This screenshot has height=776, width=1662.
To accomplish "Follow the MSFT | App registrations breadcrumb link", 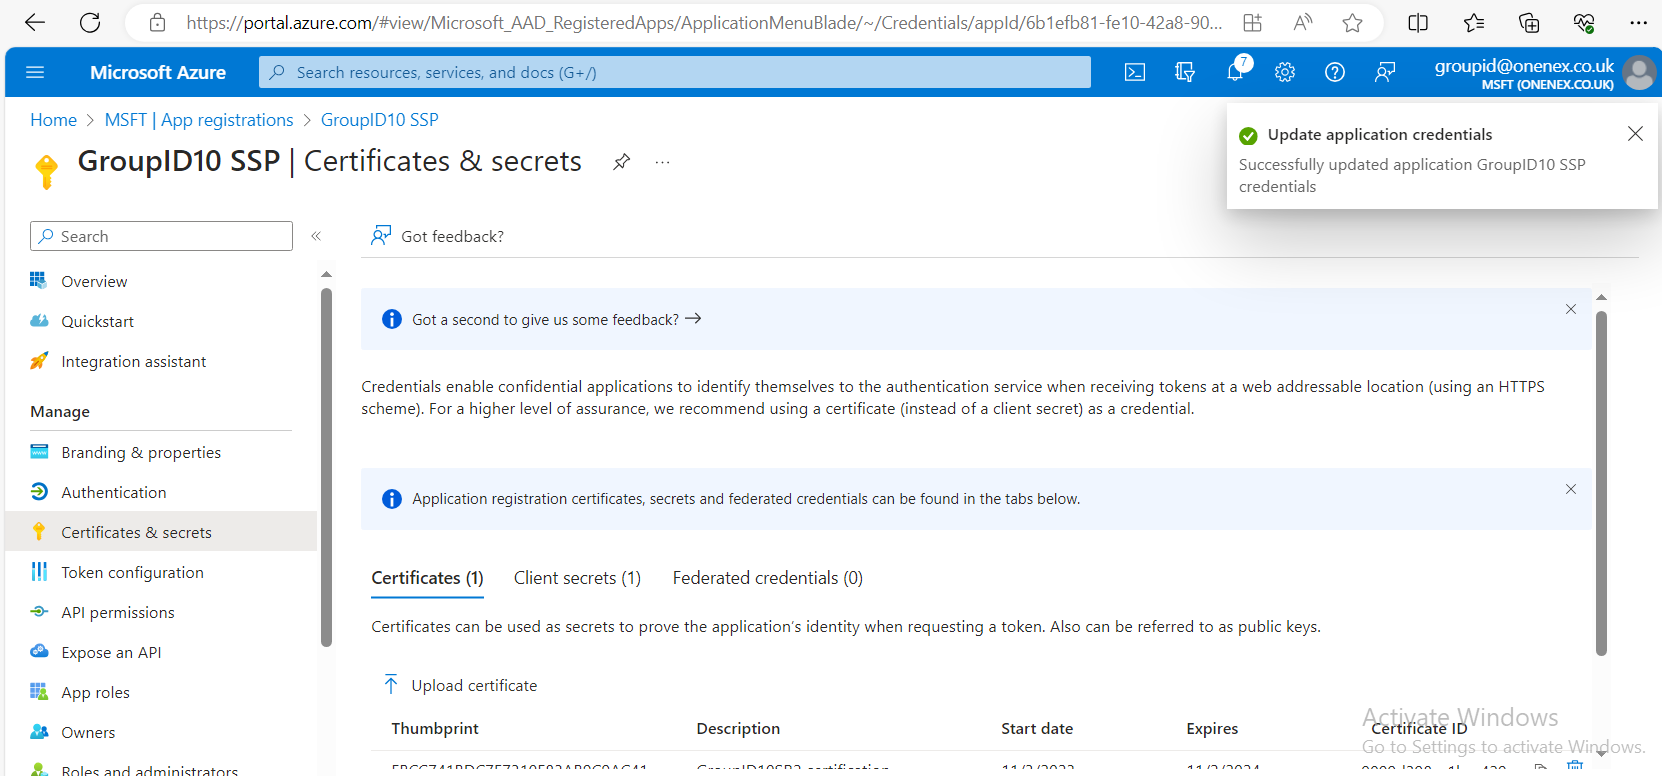I will click(198, 119).
